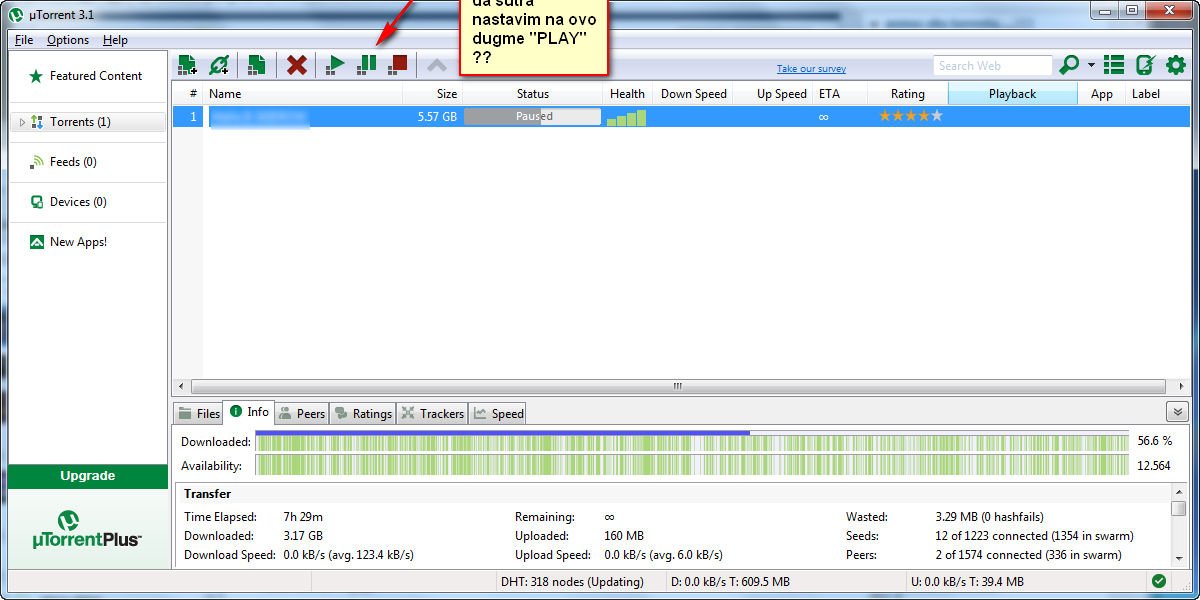Screen dimensions: 1200x600
Task: Switch to the Info tab
Action: tap(248, 412)
